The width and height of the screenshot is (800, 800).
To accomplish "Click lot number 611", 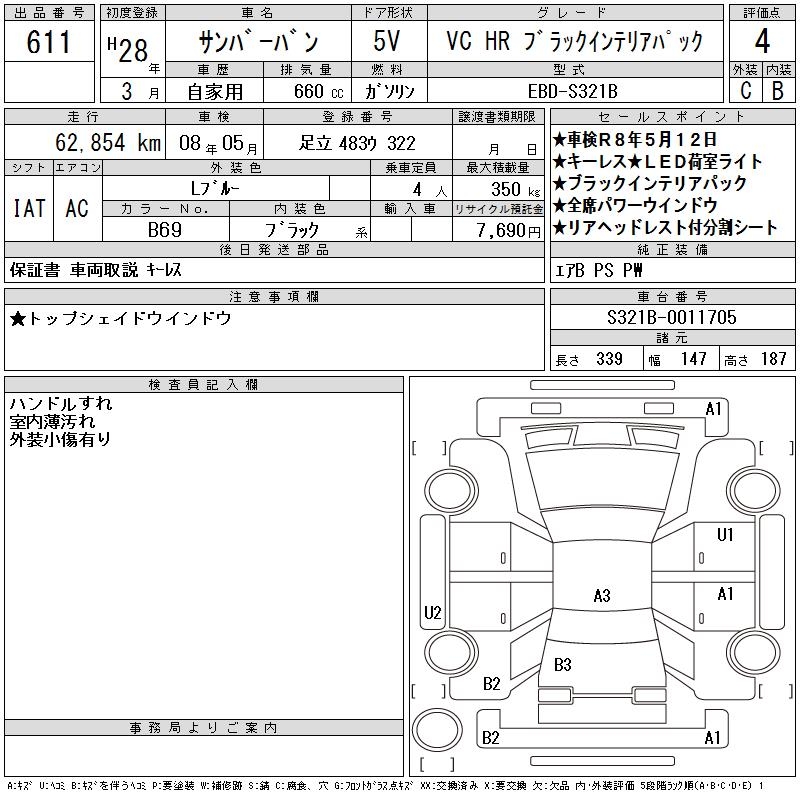I will click(48, 41).
